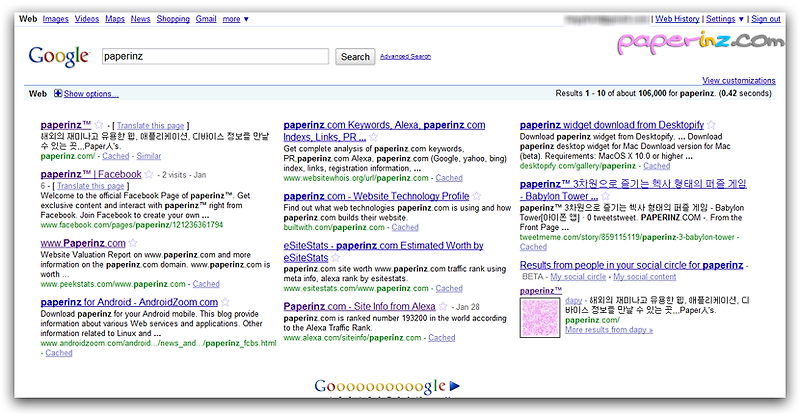This screenshot has width=800, height=414.
Task: Open Cached copy of esitestats result
Action: tap(449, 288)
